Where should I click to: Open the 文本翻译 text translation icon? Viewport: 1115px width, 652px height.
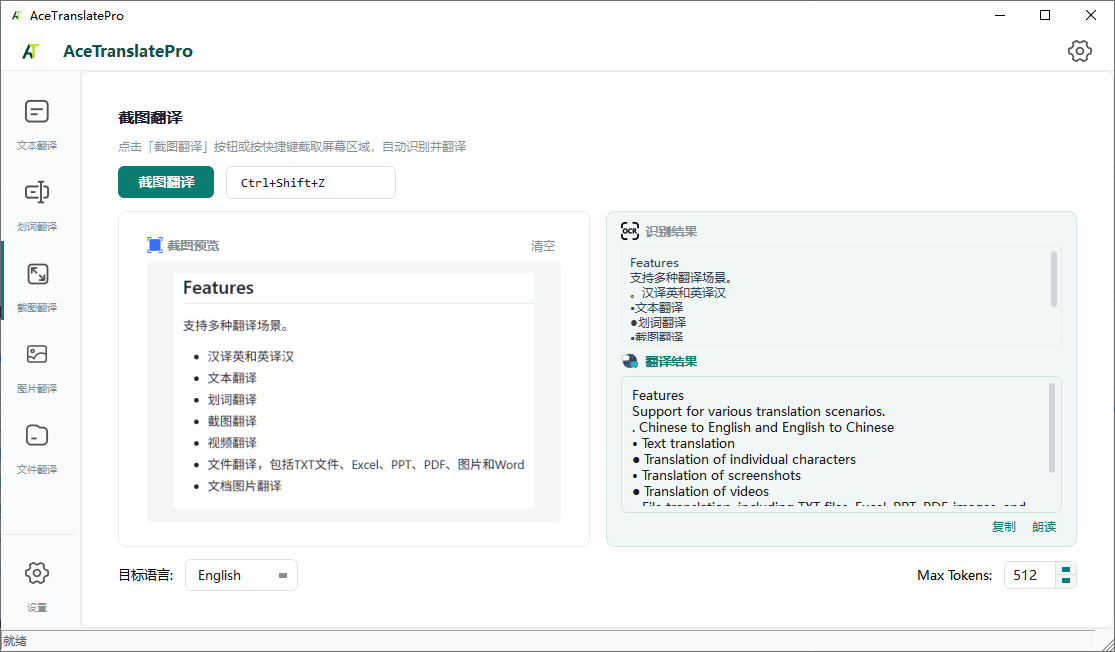click(x=37, y=112)
